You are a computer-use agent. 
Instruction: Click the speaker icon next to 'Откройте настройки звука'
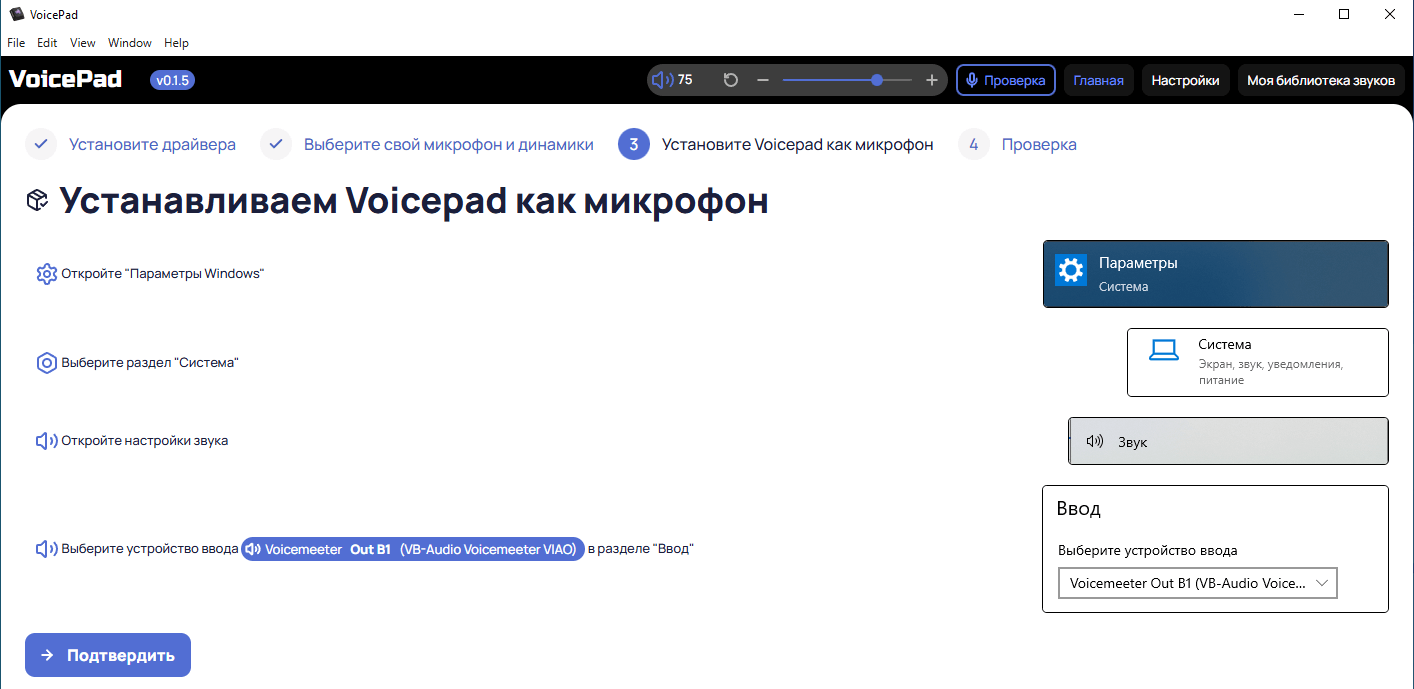46,440
